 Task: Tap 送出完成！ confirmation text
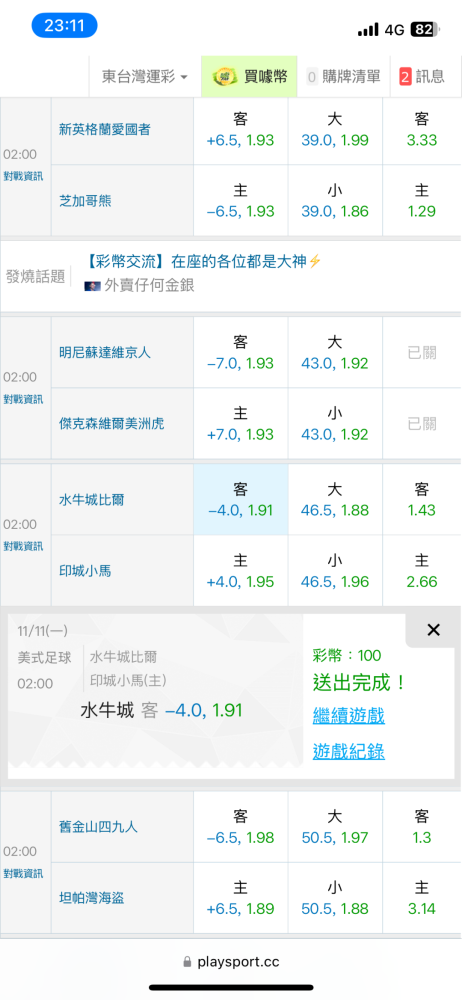click(x=360, y=683)
